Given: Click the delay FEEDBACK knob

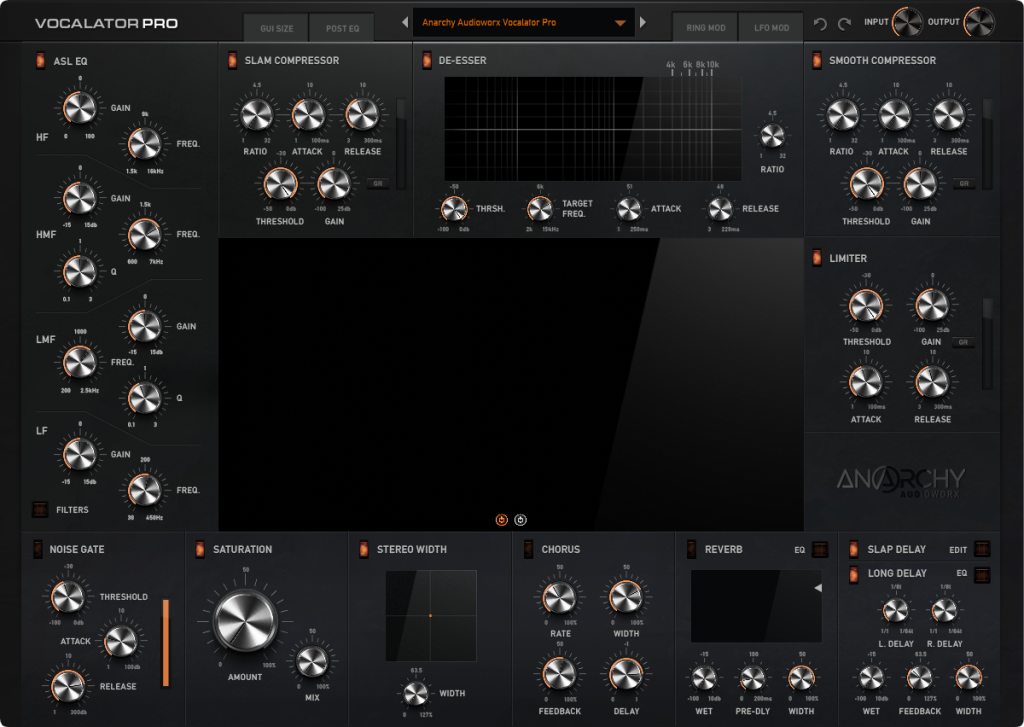Looking at the screenshot, I should tap(920, 678).
